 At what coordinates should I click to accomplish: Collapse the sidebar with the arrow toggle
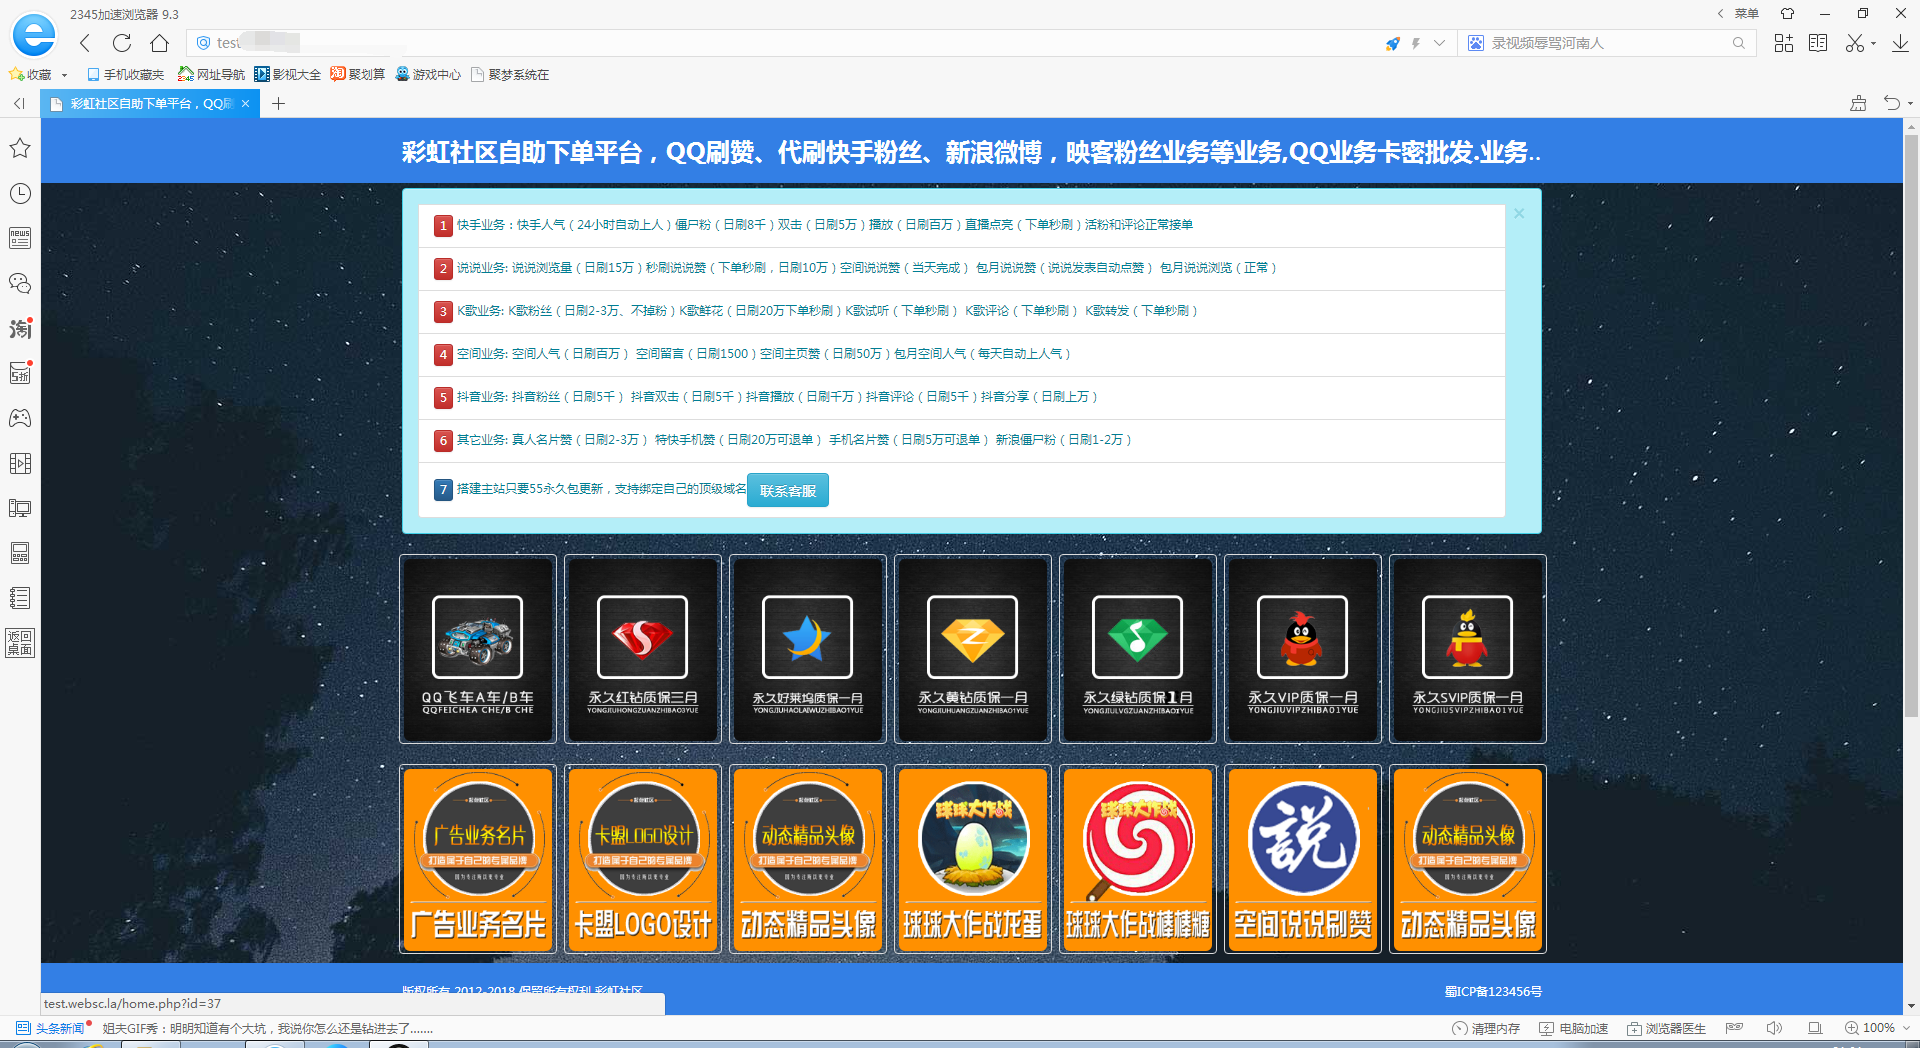19,104
